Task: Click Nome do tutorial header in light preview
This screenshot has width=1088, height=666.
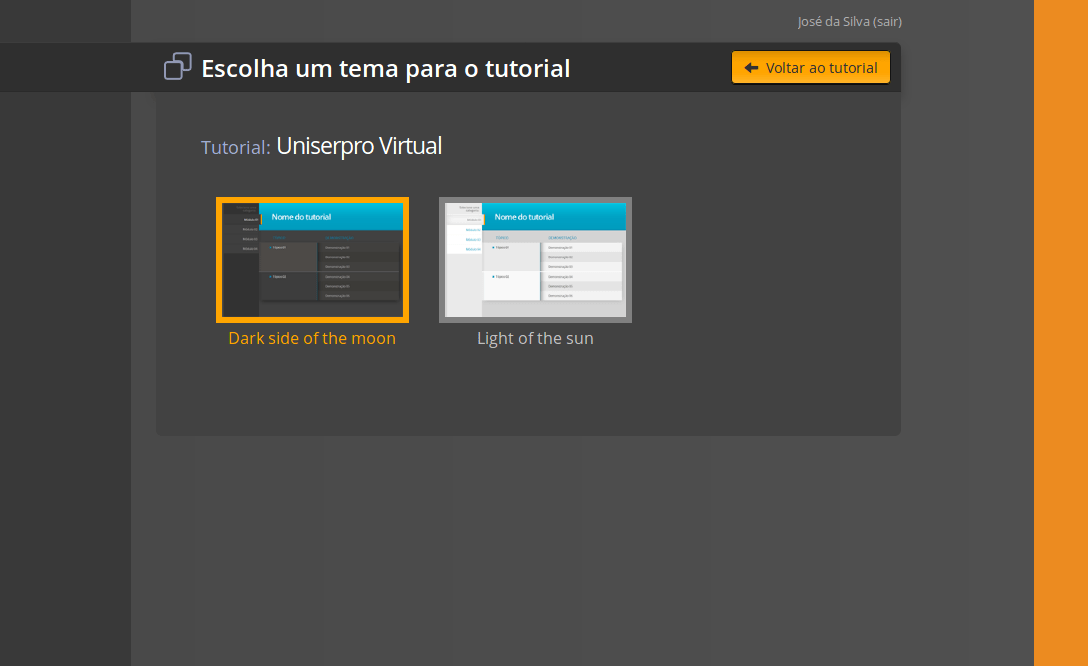Action: click(x=524, y=217)
